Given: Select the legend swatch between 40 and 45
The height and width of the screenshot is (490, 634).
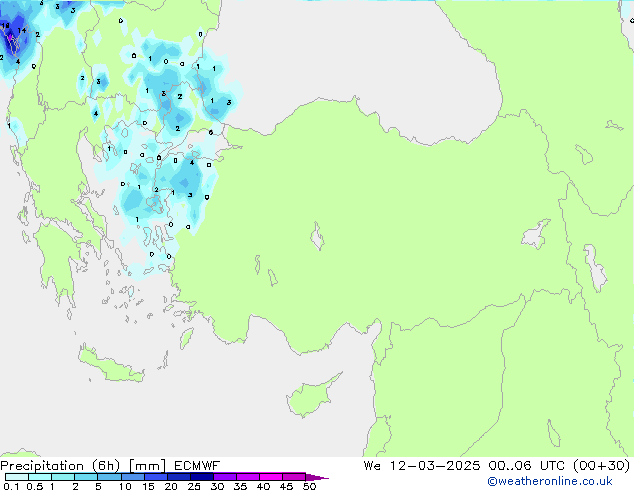Looking at the screenshot, I should [271, 477].
